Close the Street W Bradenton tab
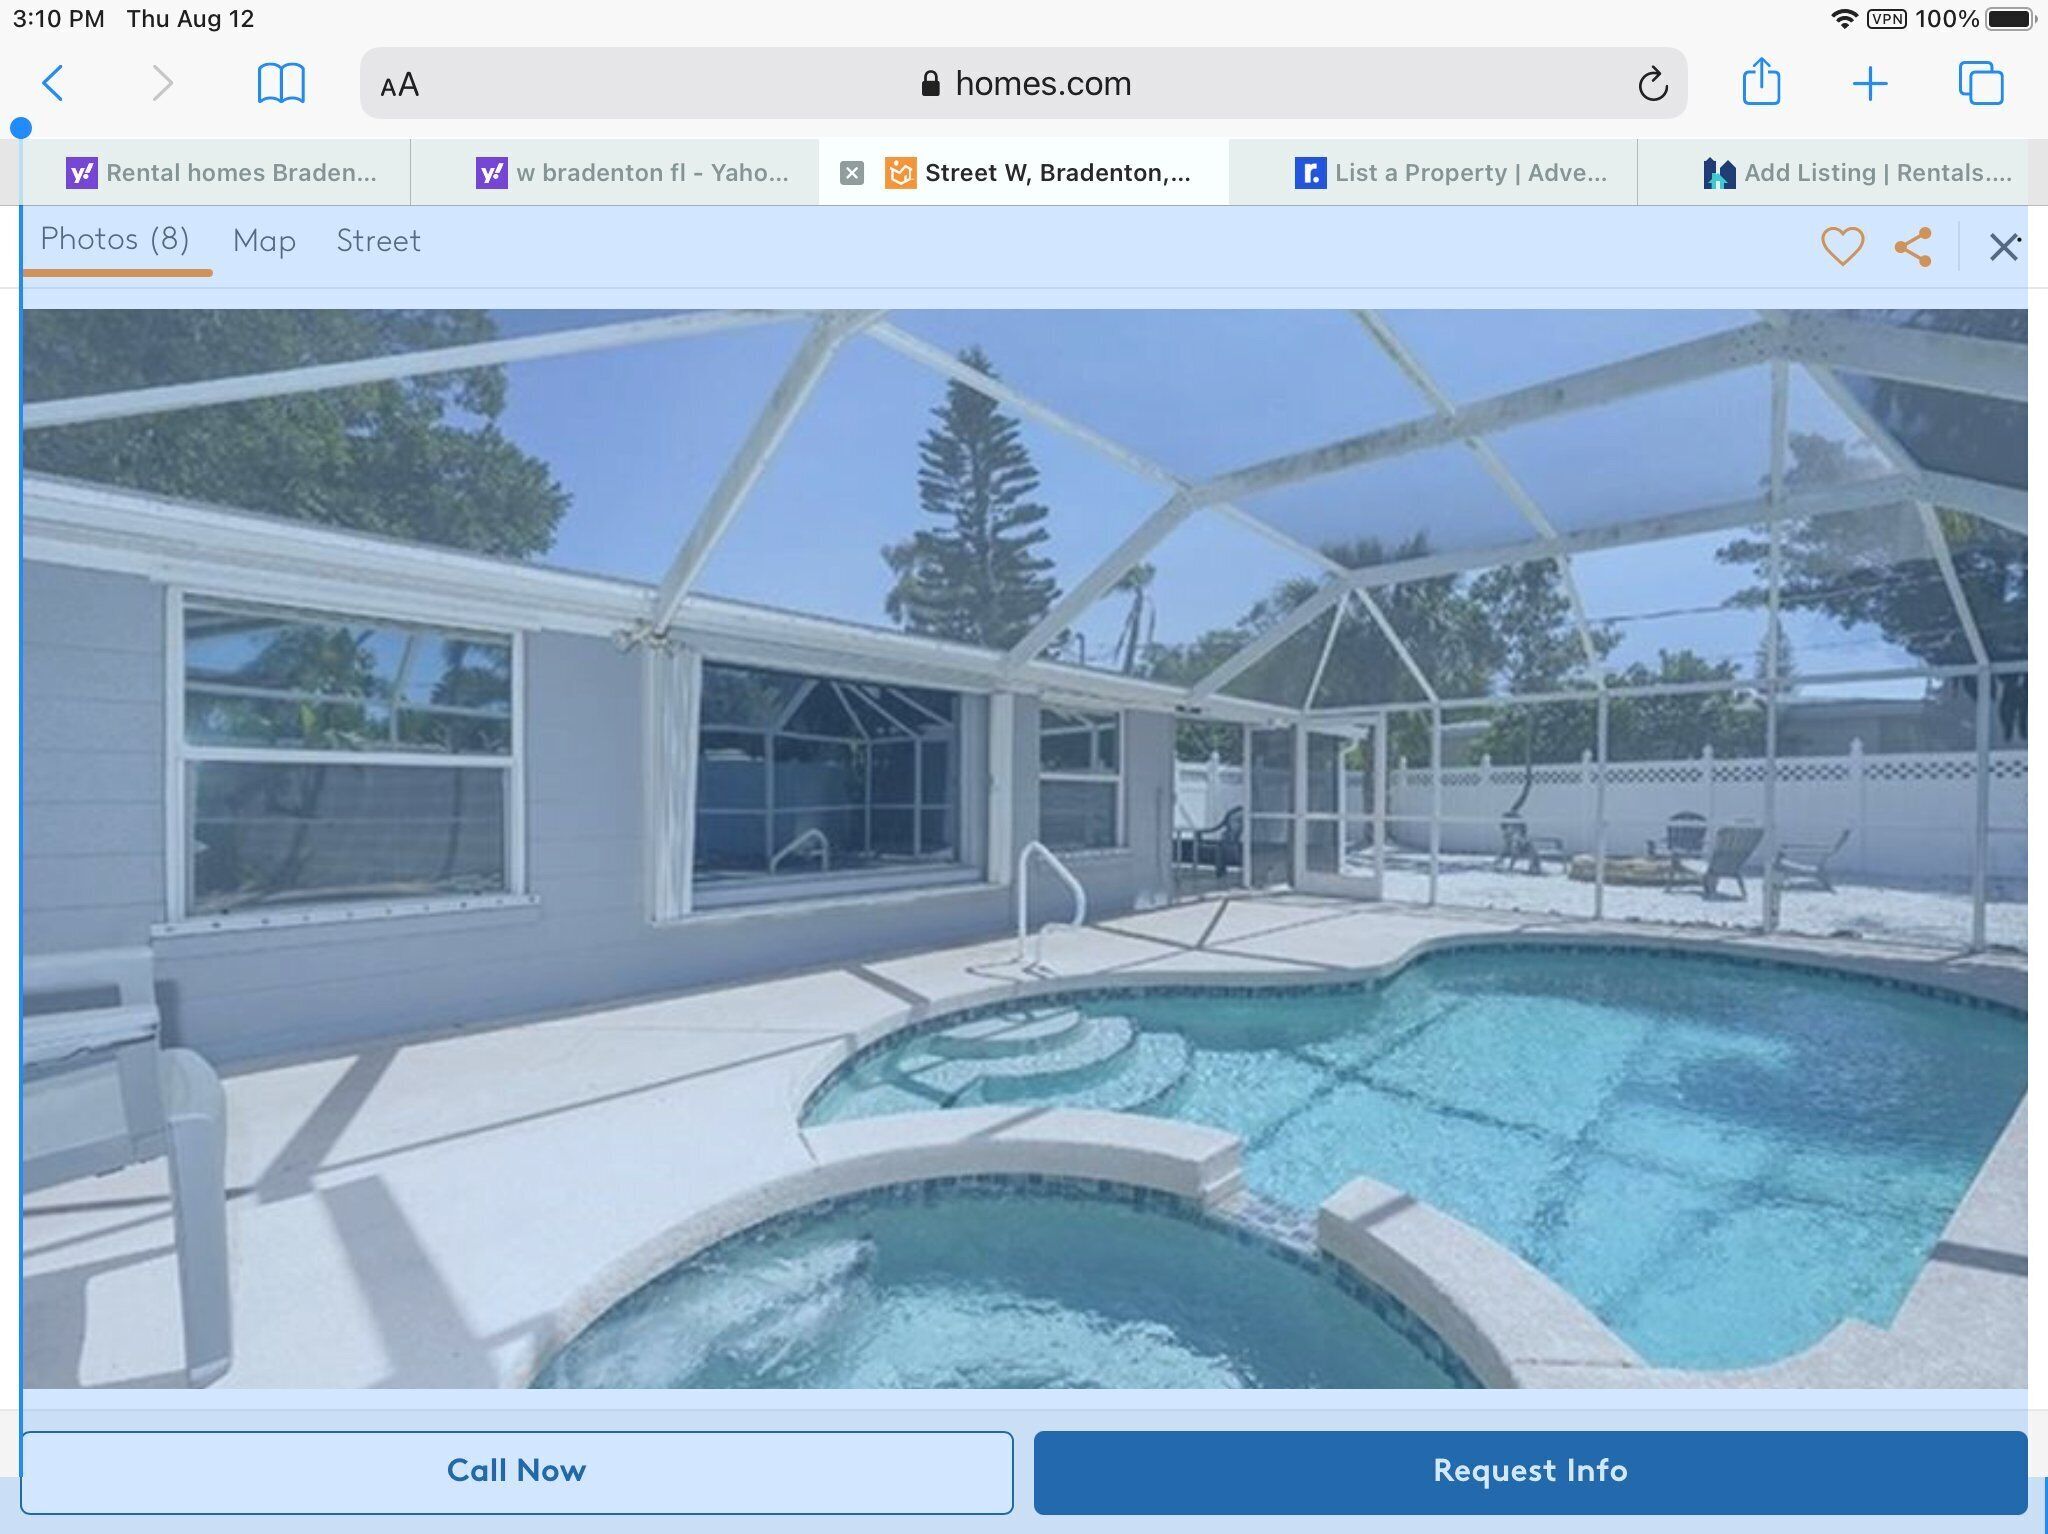This screenshot has width=2048, height=1534. (x=852, y=173)
